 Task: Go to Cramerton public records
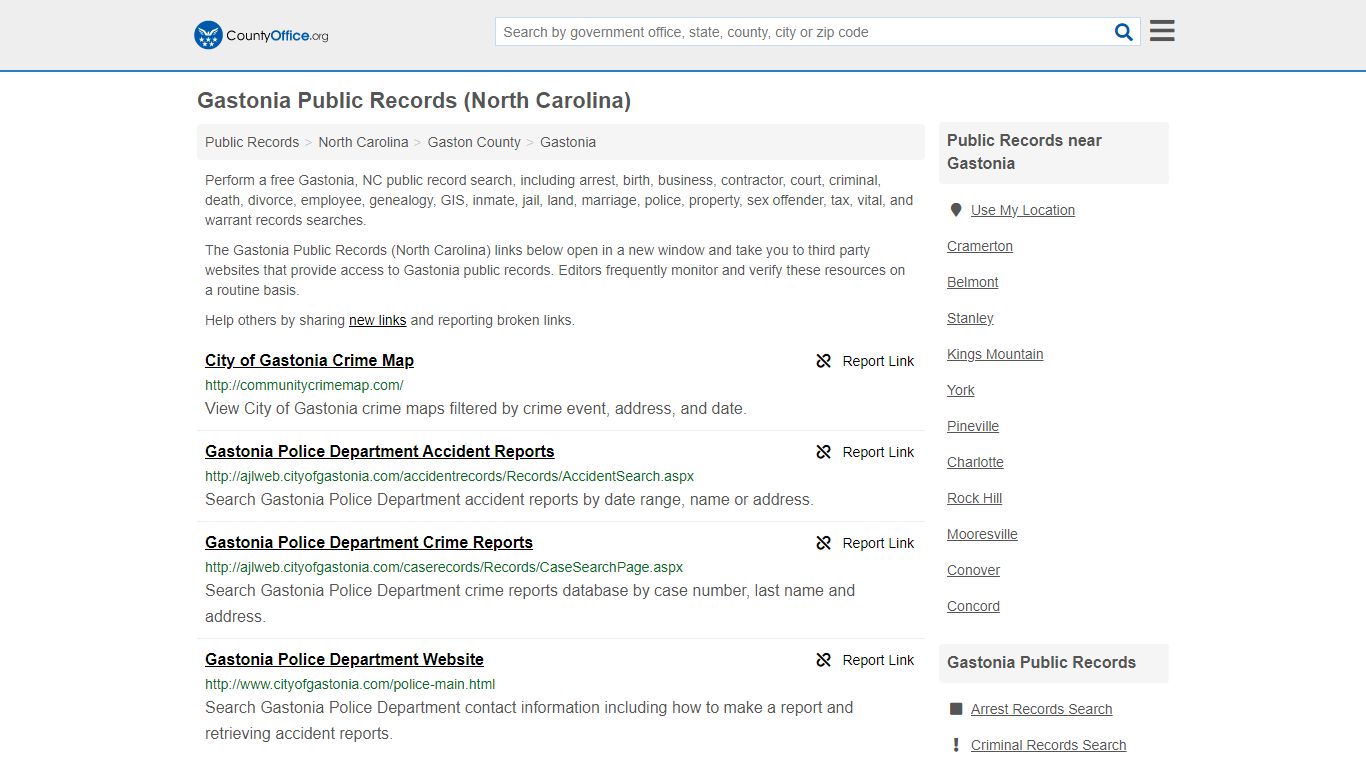pyautogui.click(x=980, y=246)
